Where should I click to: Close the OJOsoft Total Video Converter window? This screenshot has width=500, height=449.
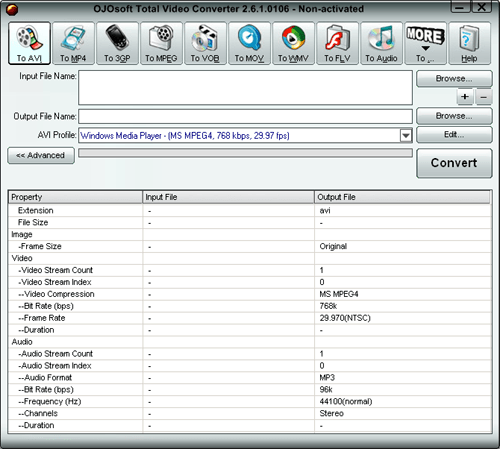[482, 7]
